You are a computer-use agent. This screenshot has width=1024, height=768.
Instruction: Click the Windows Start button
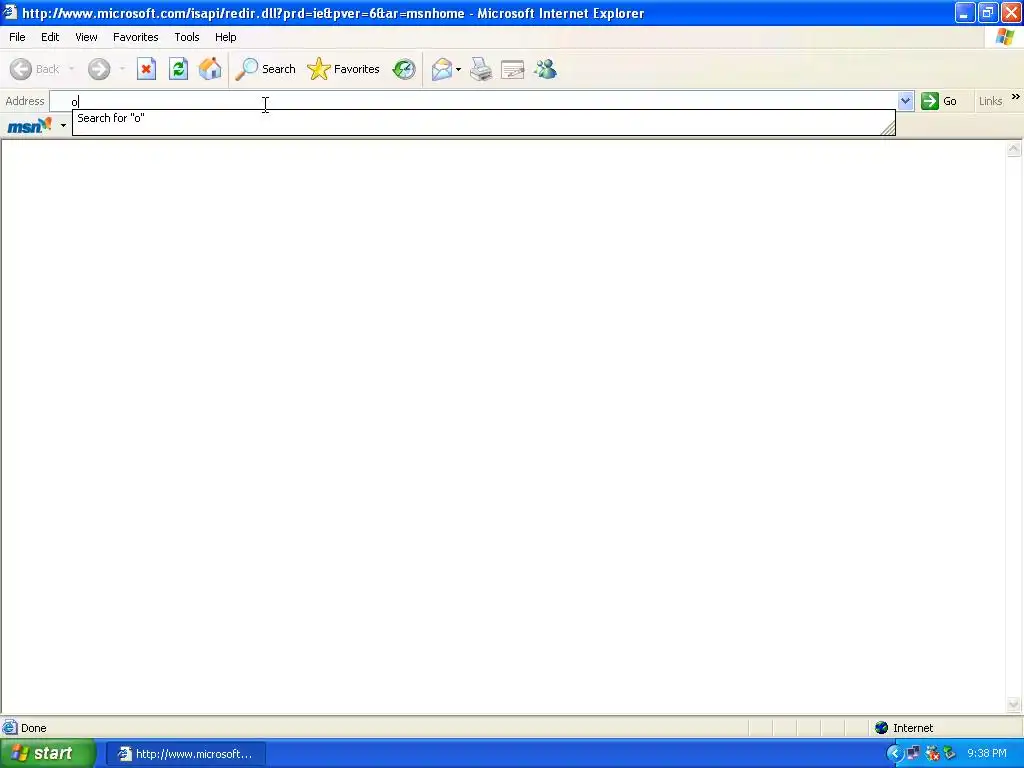pyautogui.click(x=48, y=753)
